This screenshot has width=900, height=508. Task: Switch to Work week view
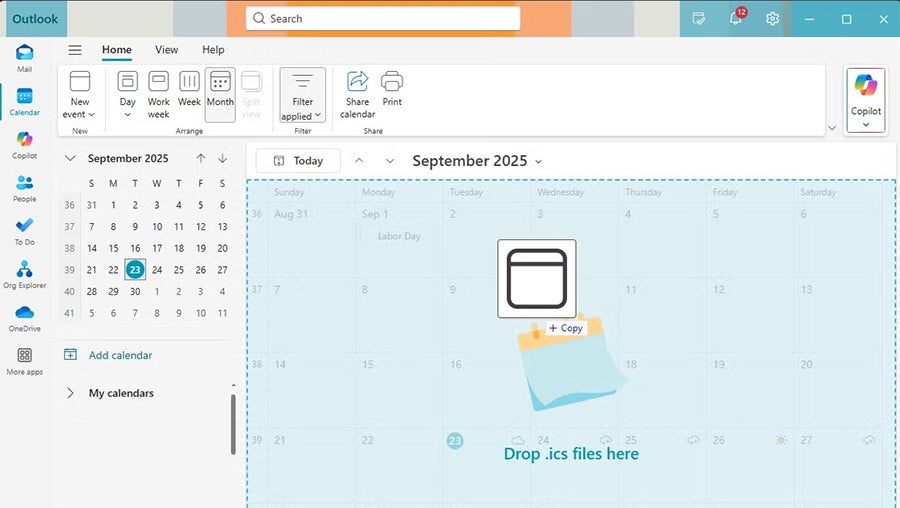(x=158, y=94)
